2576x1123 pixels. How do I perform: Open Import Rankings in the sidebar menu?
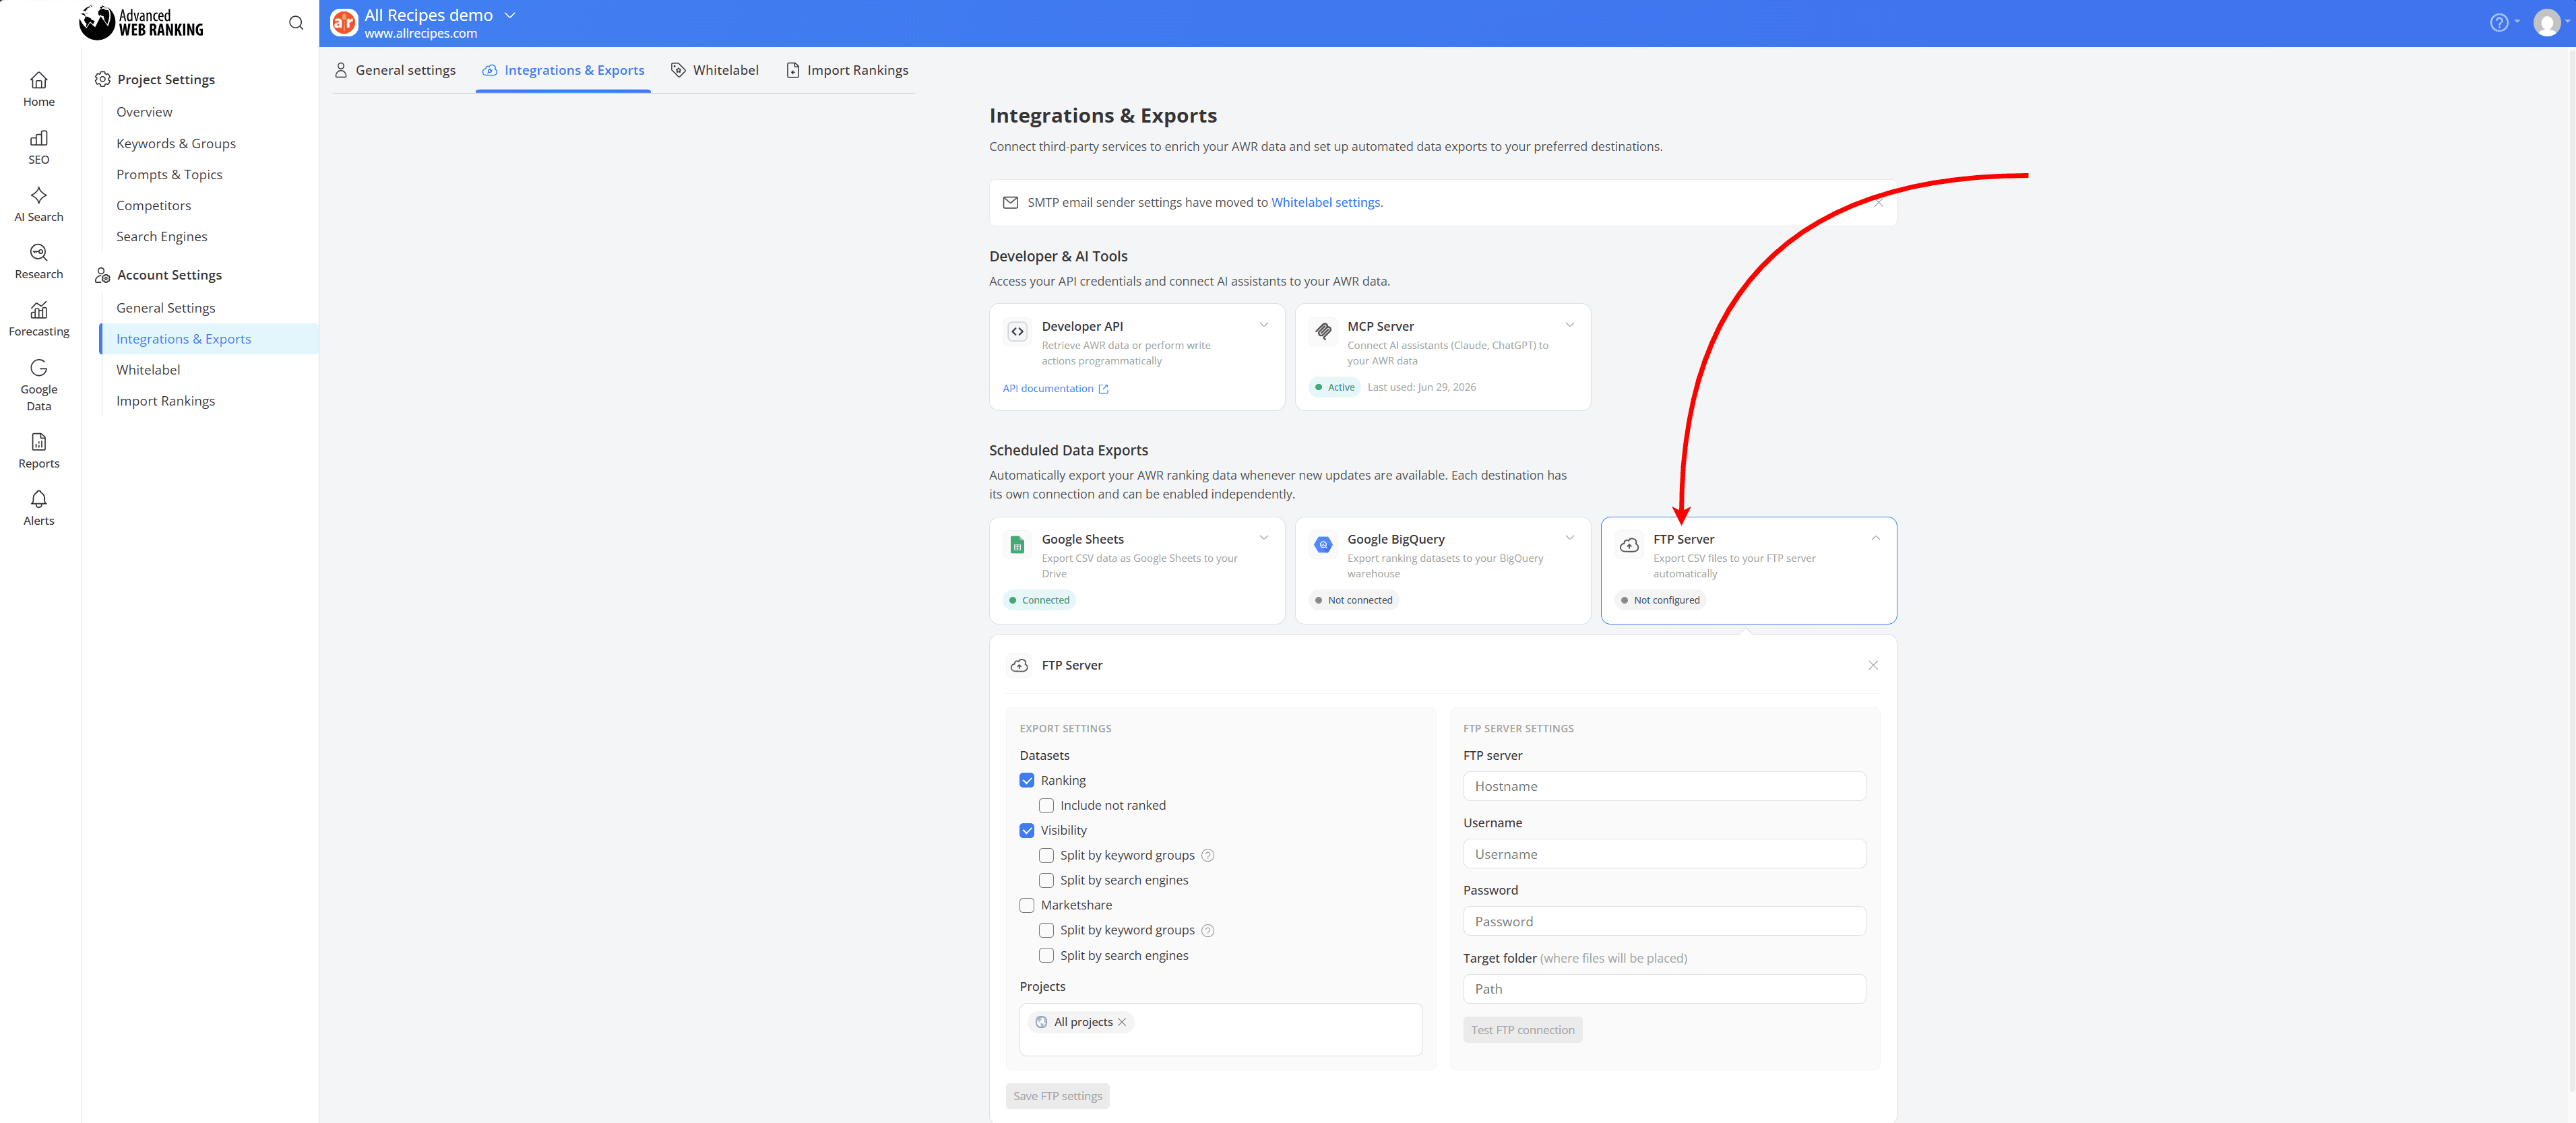click(x=166, y=401)
